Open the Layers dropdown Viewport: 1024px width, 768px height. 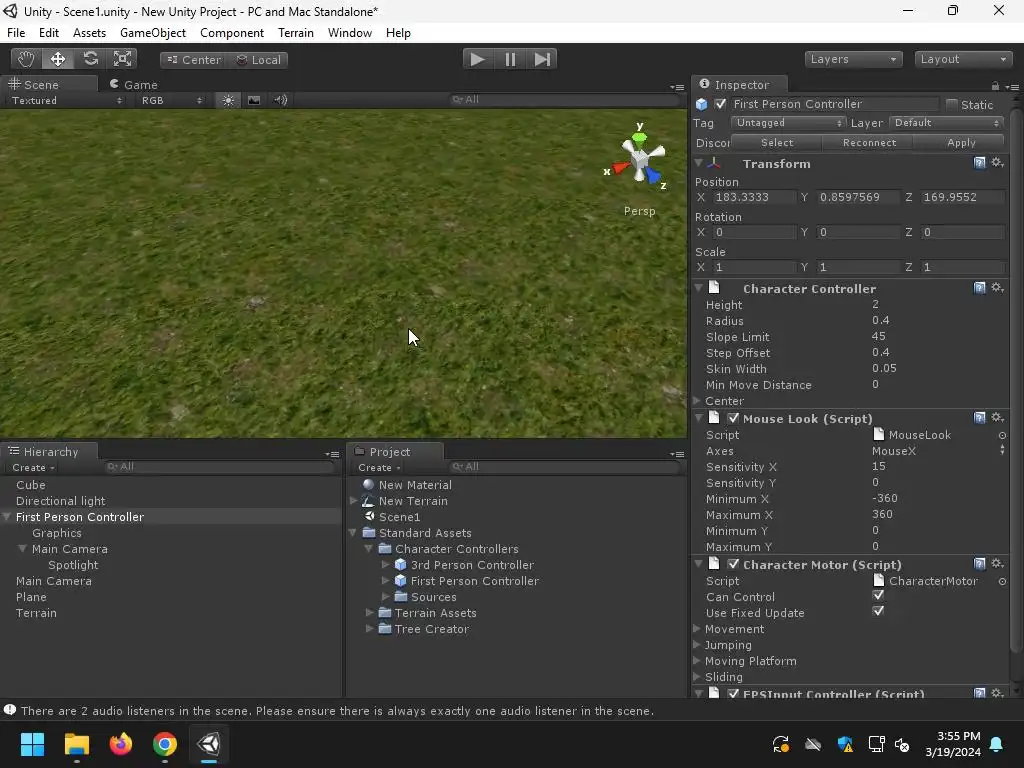coord(853,59)
